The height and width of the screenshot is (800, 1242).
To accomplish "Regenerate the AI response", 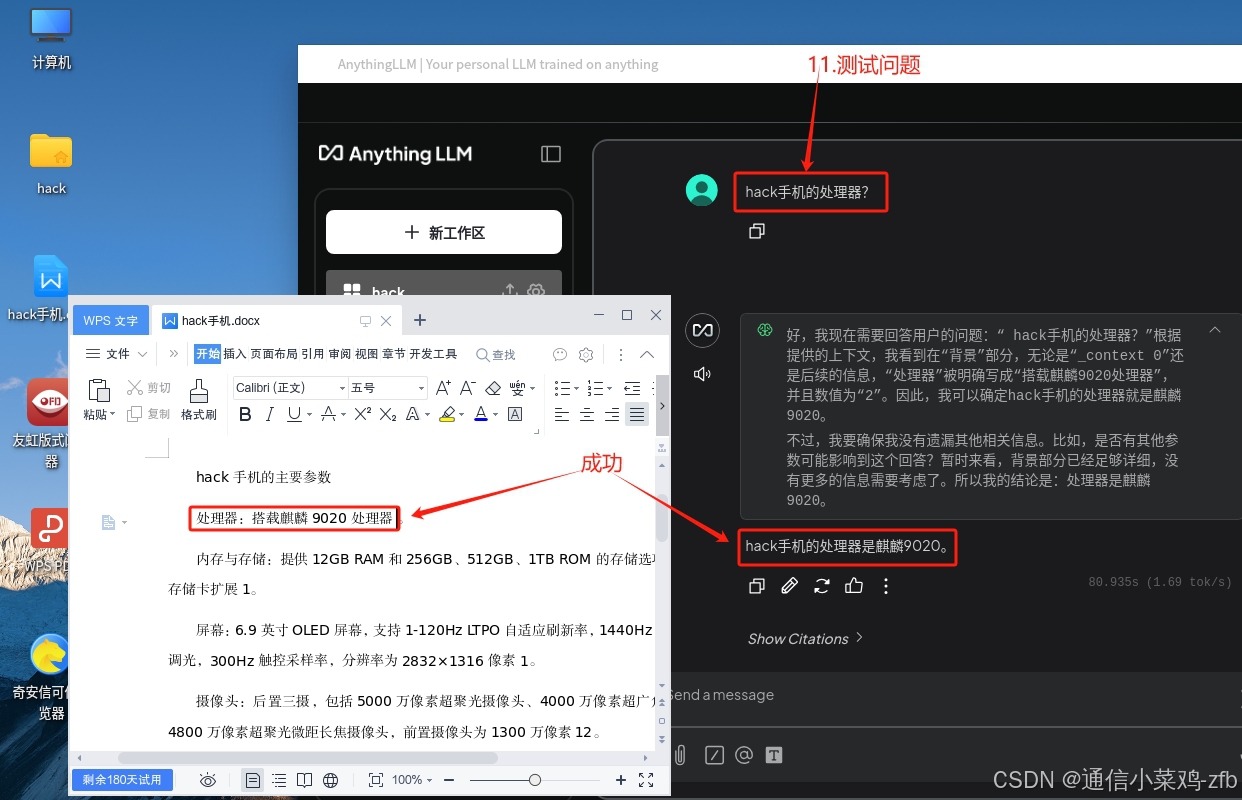I will [x=821, y=586].
